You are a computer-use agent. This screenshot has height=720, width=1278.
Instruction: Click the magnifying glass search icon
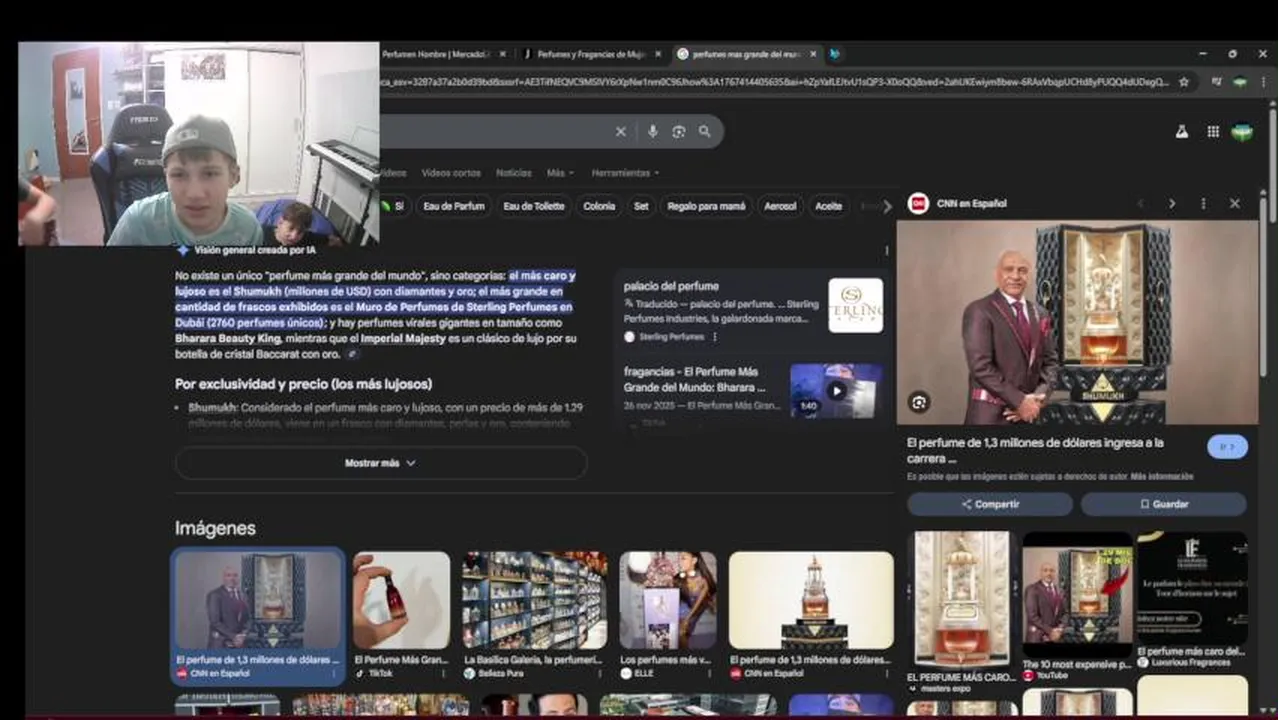pos(705,131)
